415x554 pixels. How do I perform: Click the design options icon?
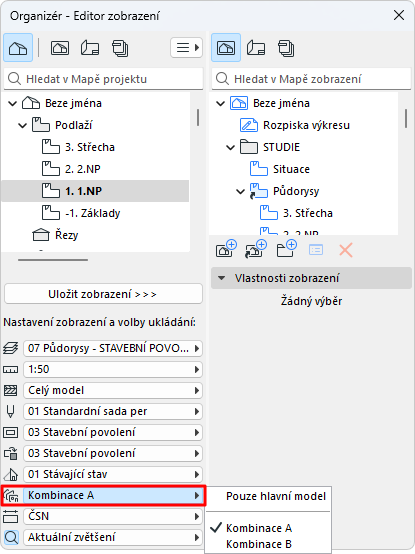(x=11, y=495)
